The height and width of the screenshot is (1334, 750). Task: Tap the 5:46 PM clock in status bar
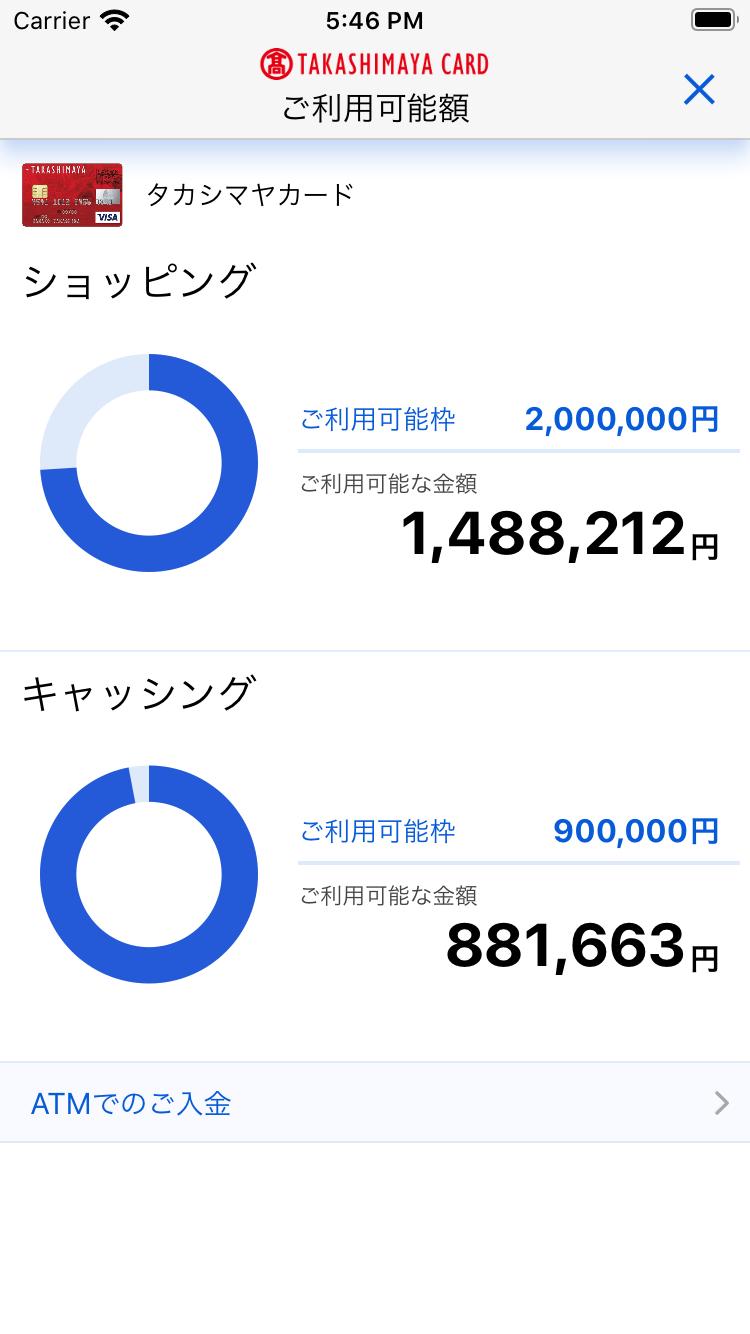tap(375, 20)
